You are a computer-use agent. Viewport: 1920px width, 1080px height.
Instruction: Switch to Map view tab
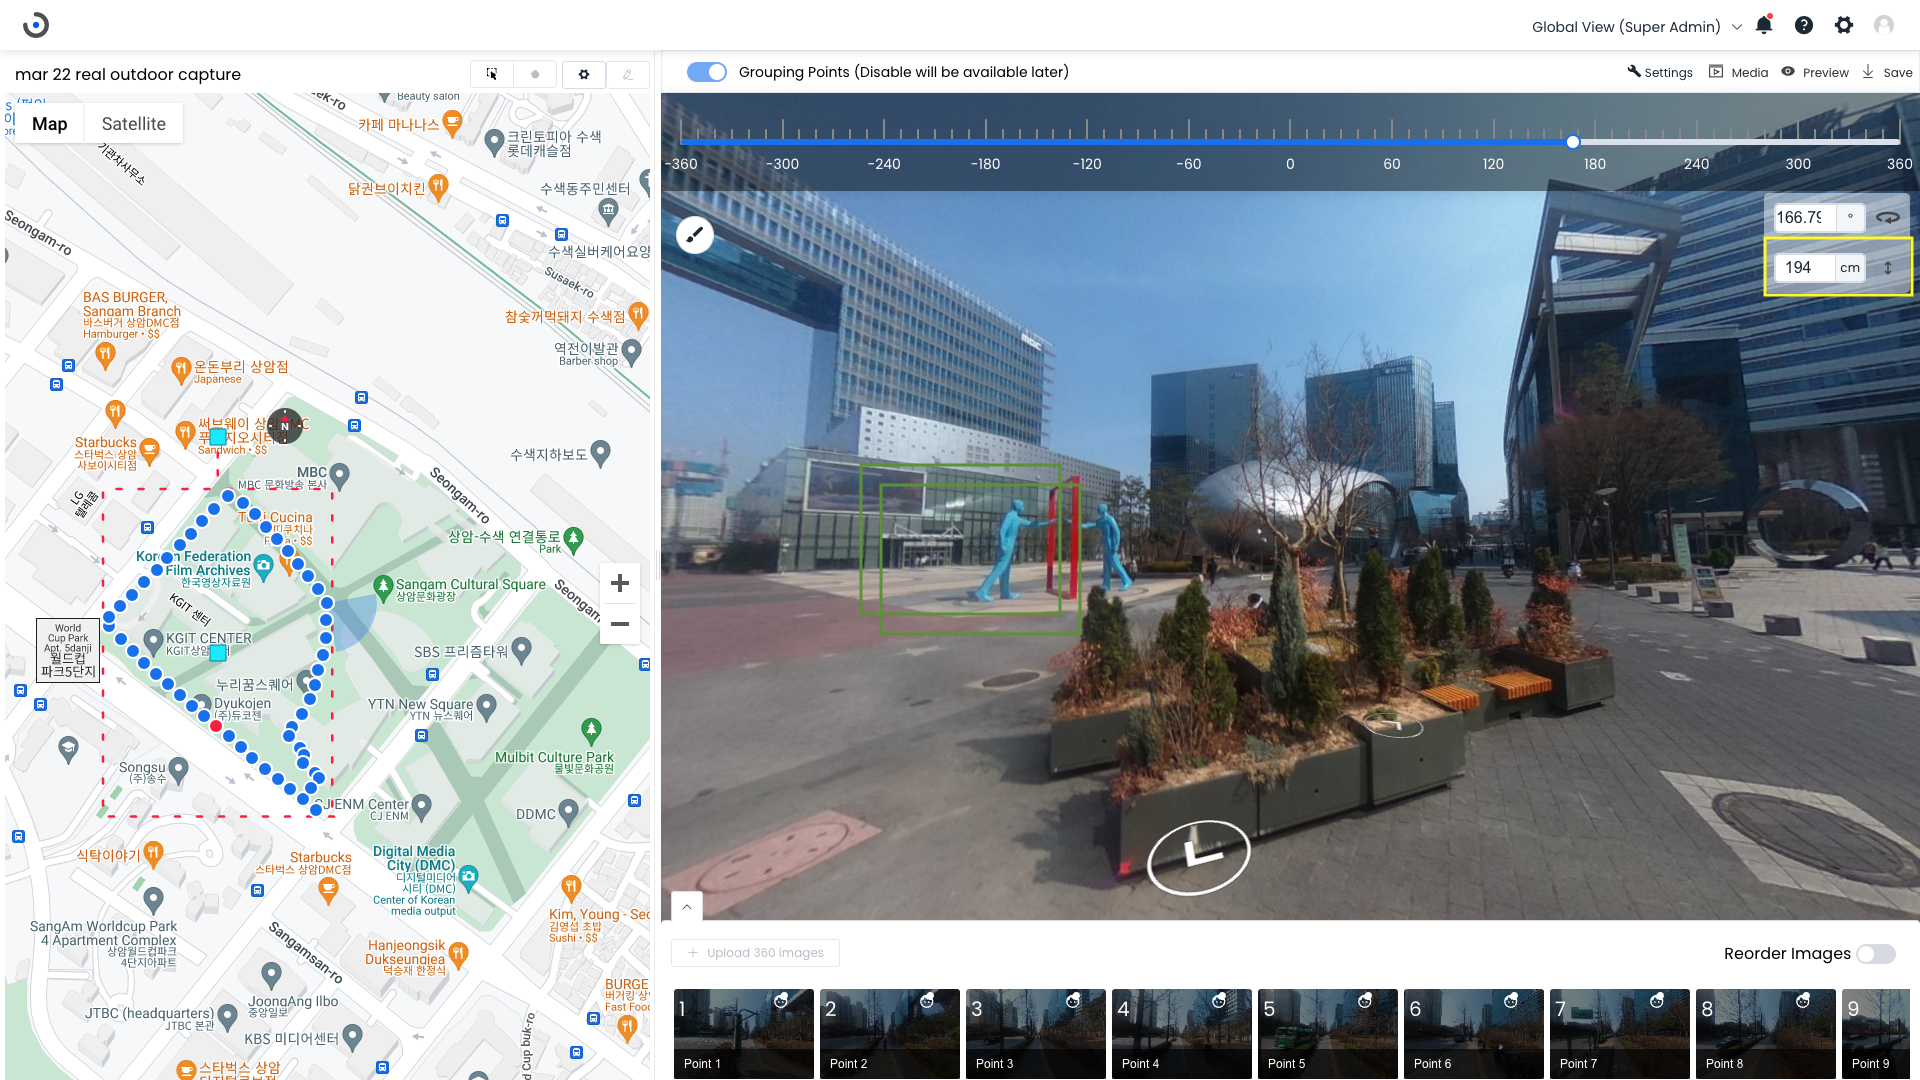click(x=50, y=124)
